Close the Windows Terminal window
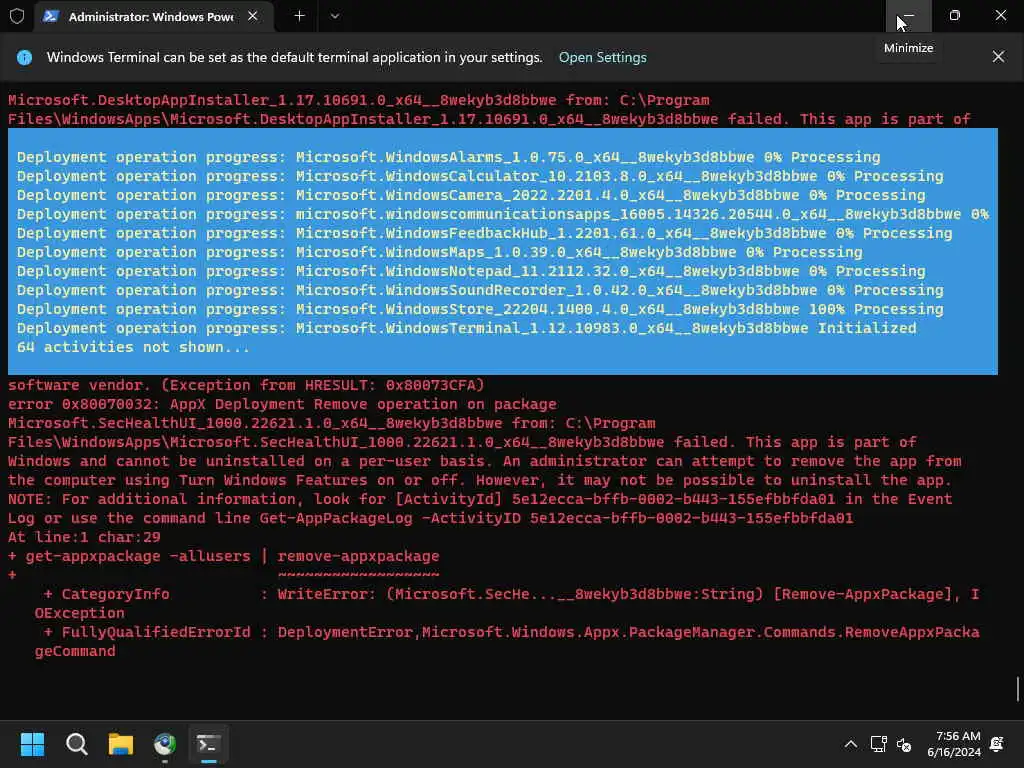This screenshot has height=768, width=1024. coord(1000,16)
